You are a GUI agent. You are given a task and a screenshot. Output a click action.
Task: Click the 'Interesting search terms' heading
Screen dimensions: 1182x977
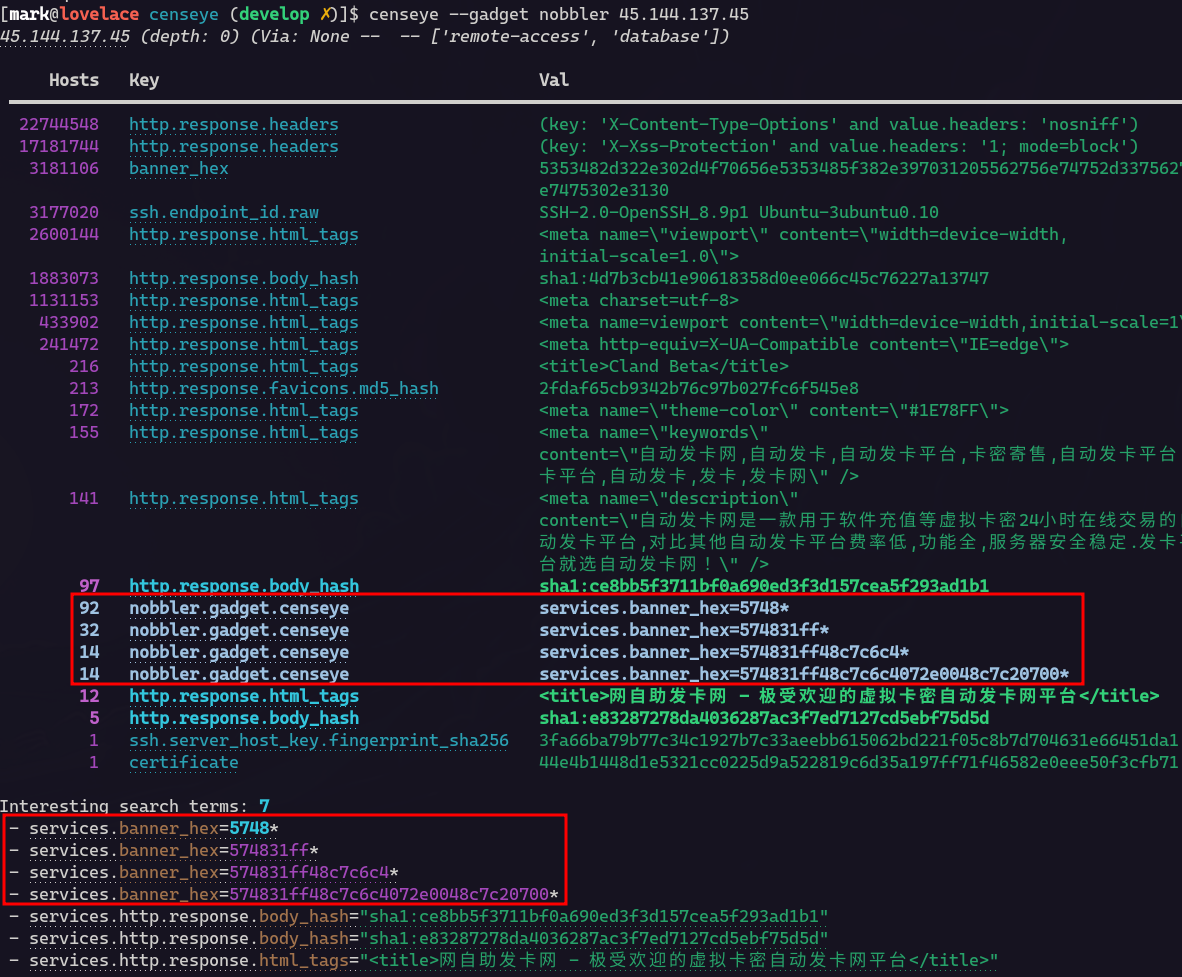(x=124, y=805)
